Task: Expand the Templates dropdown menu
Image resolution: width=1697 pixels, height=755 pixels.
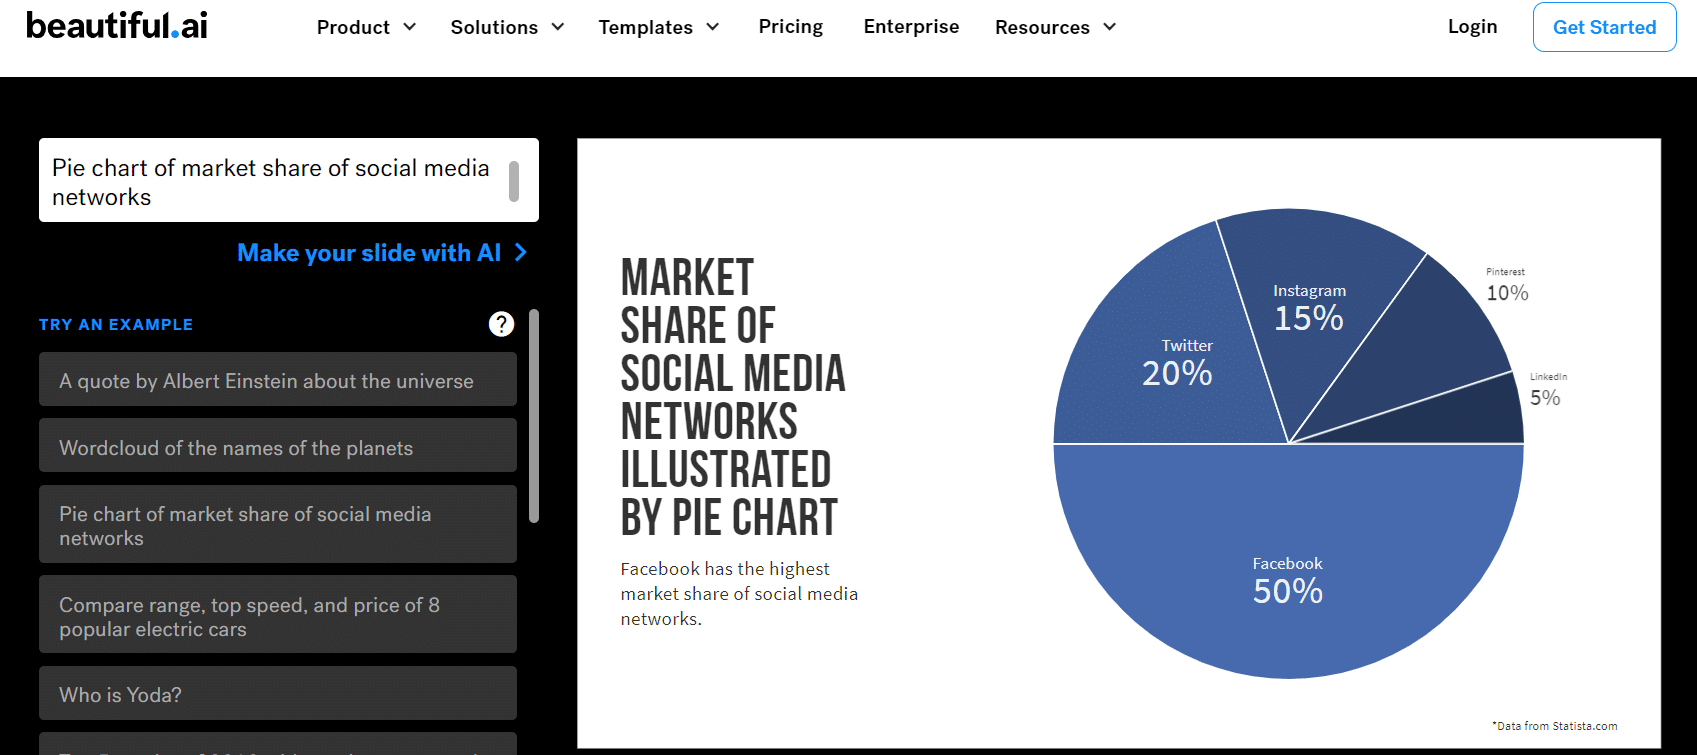Action: [x=658, y=27]
